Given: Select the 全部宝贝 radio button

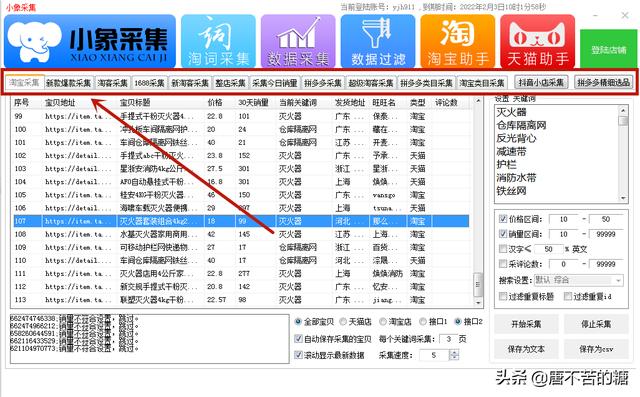Looking at the screenshot, I should [298, 322].
